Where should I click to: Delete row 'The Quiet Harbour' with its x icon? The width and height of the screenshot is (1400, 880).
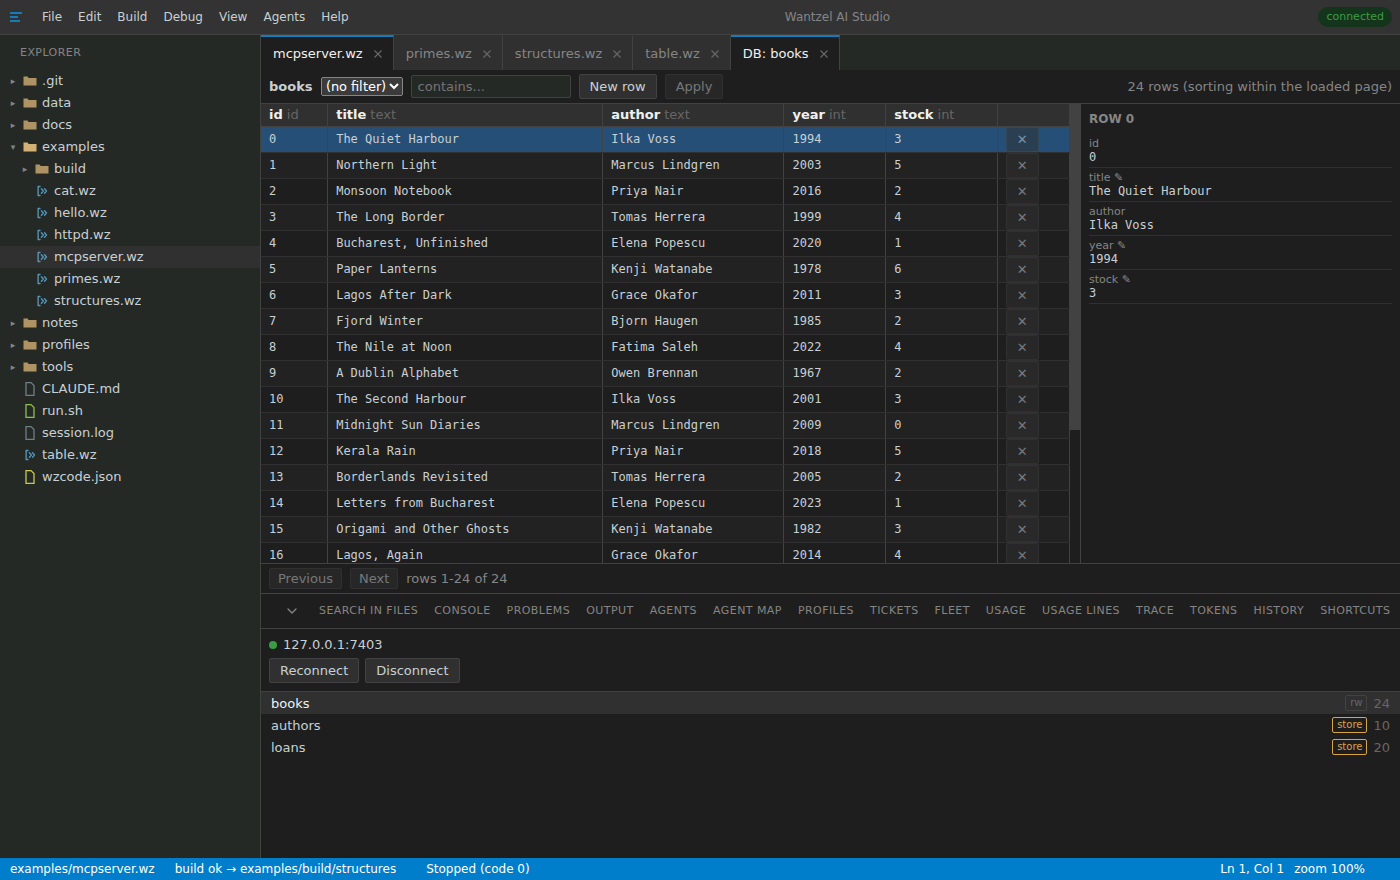(x=1022, y=139)
